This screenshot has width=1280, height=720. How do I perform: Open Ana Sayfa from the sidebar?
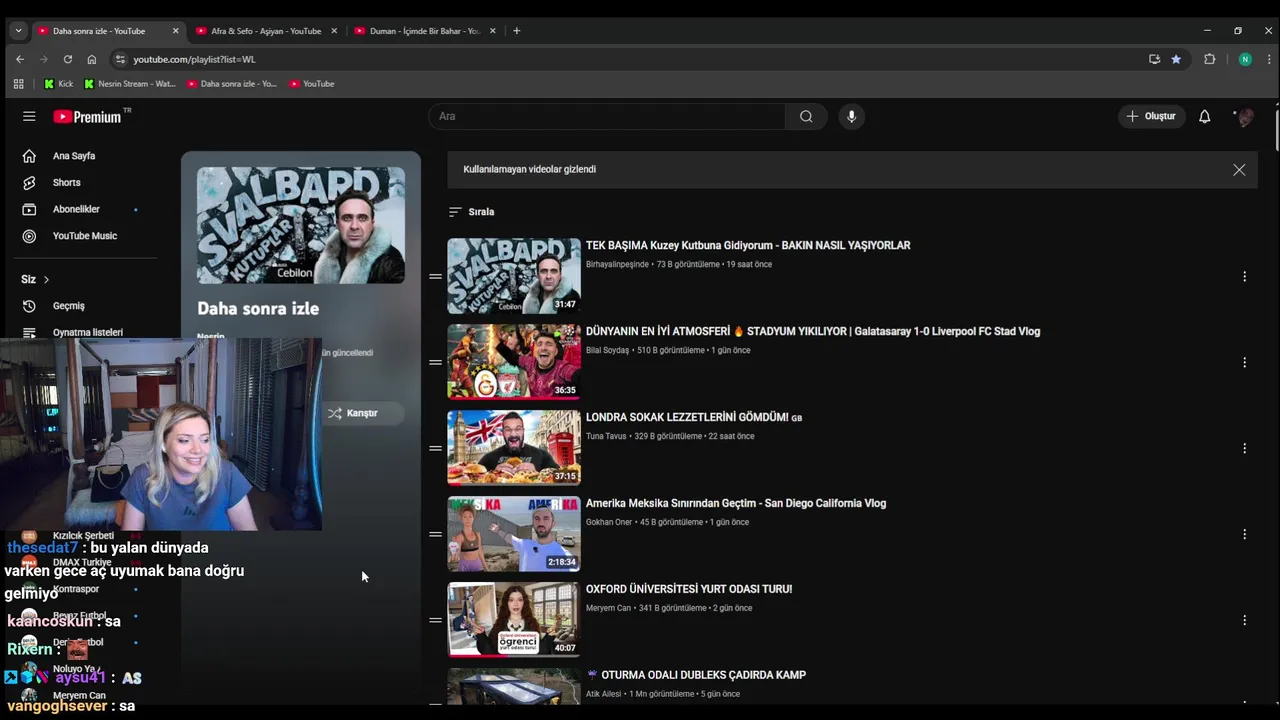coord(74,156)
